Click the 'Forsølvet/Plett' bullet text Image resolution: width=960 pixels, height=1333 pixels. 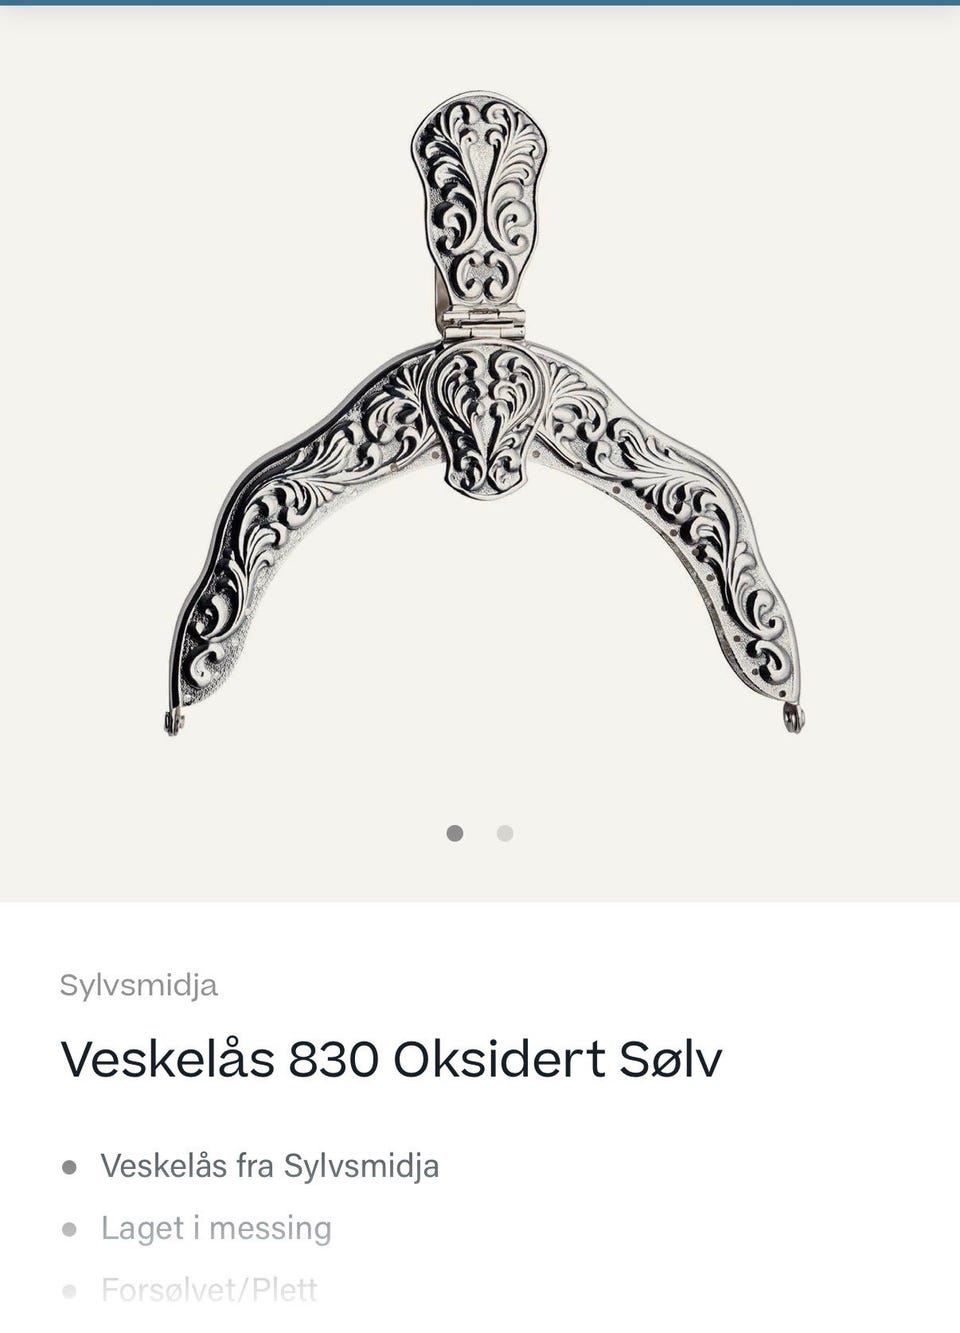tap(209, 1290)
